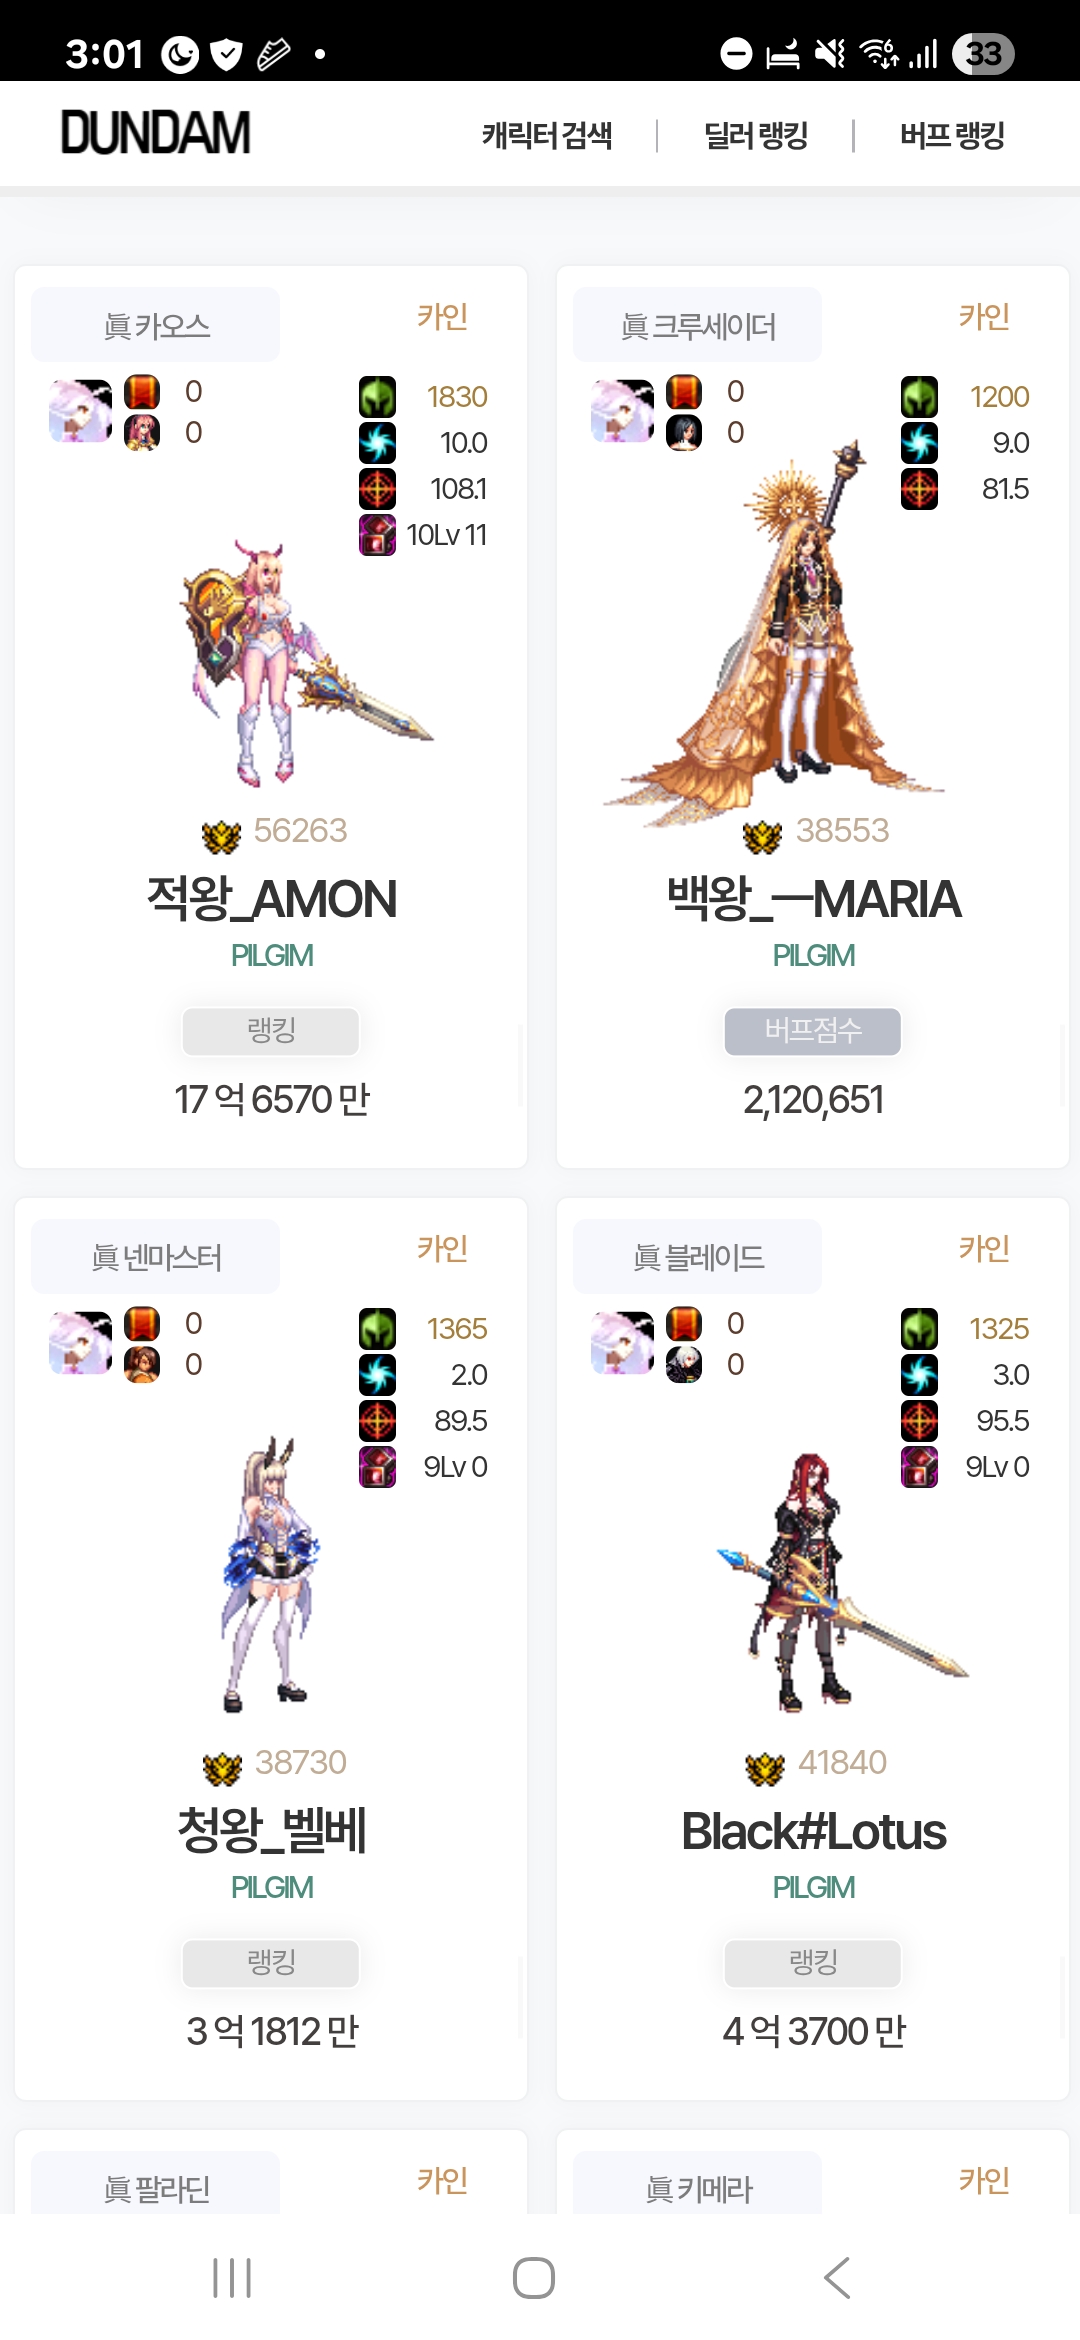Click the green mask icon beside 1200

[x=920, y=397]
